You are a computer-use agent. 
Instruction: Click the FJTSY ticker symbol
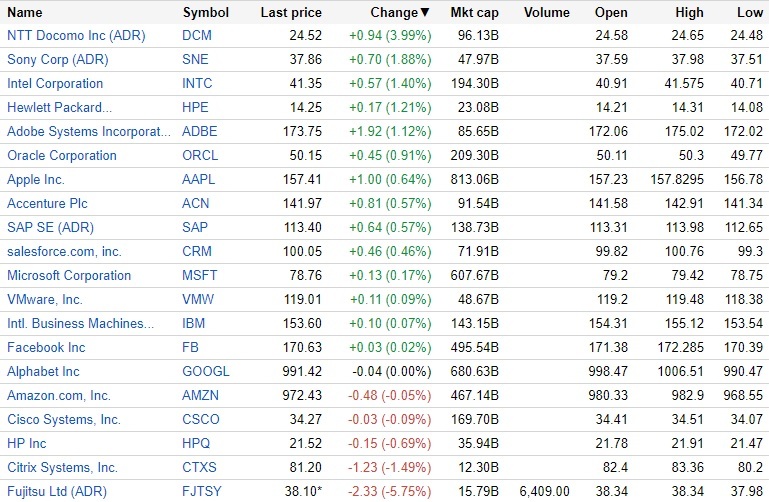tap(204, 492)
